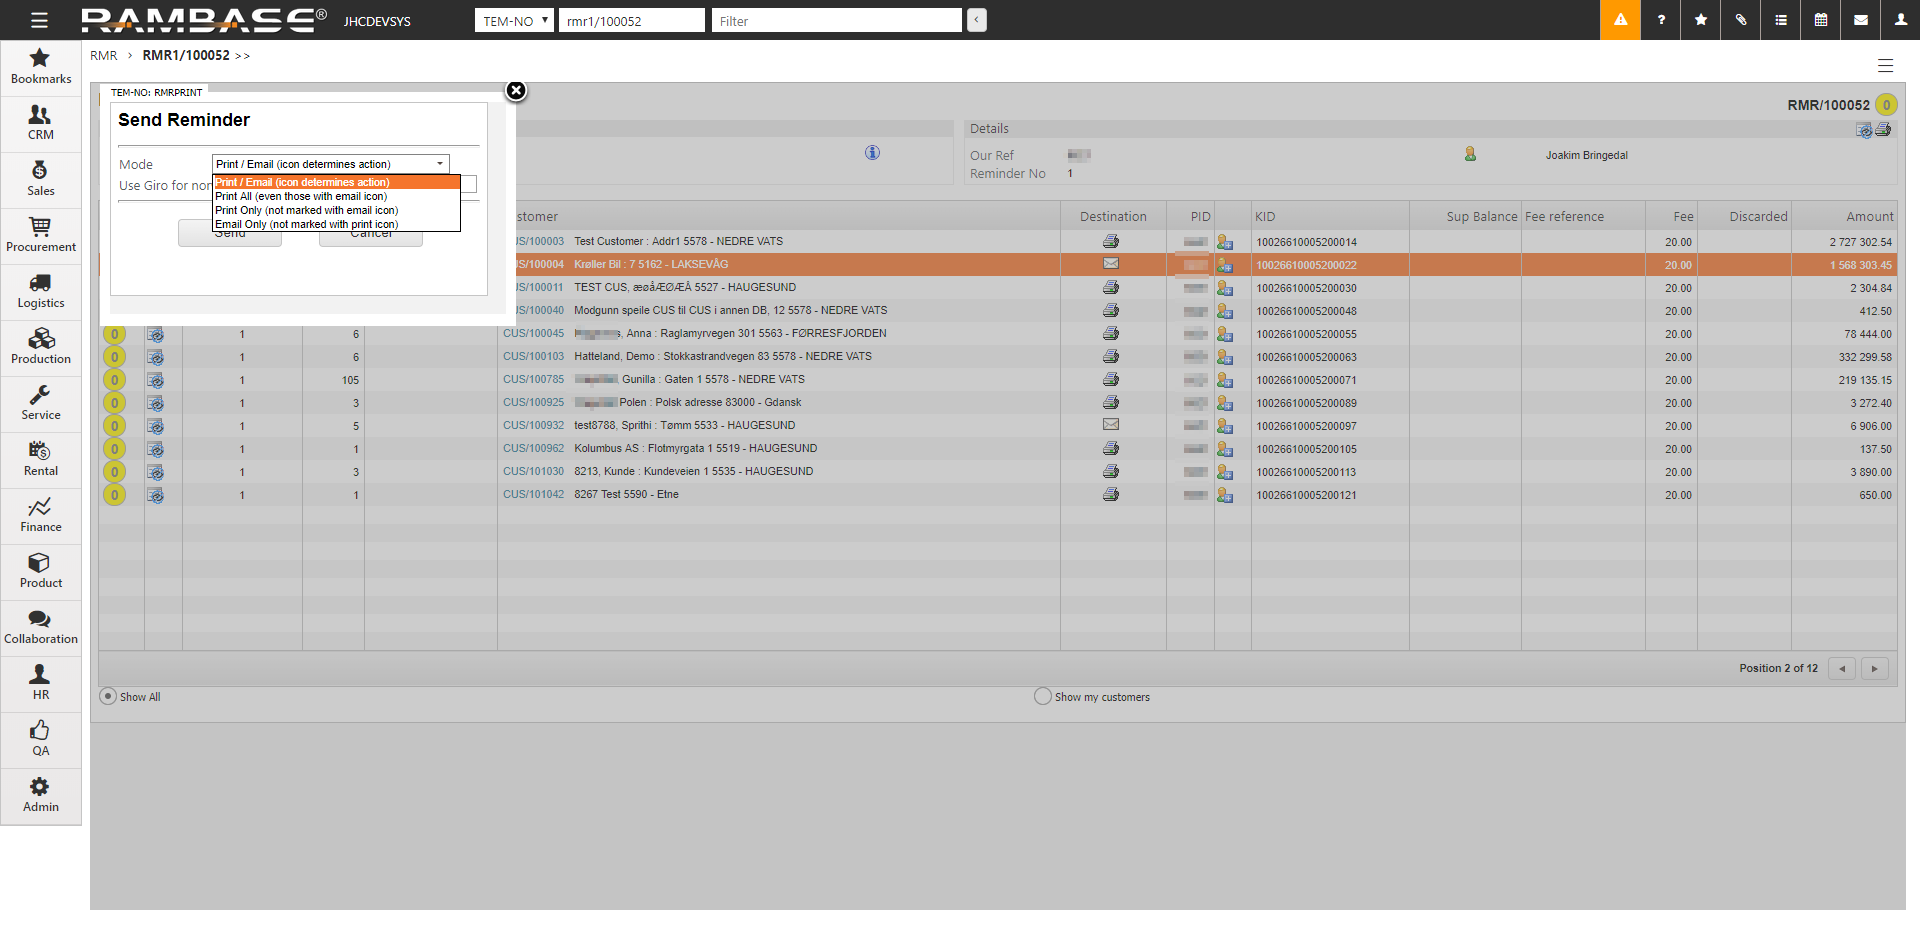Choose Print All from the Mode list

pos(301,197)
